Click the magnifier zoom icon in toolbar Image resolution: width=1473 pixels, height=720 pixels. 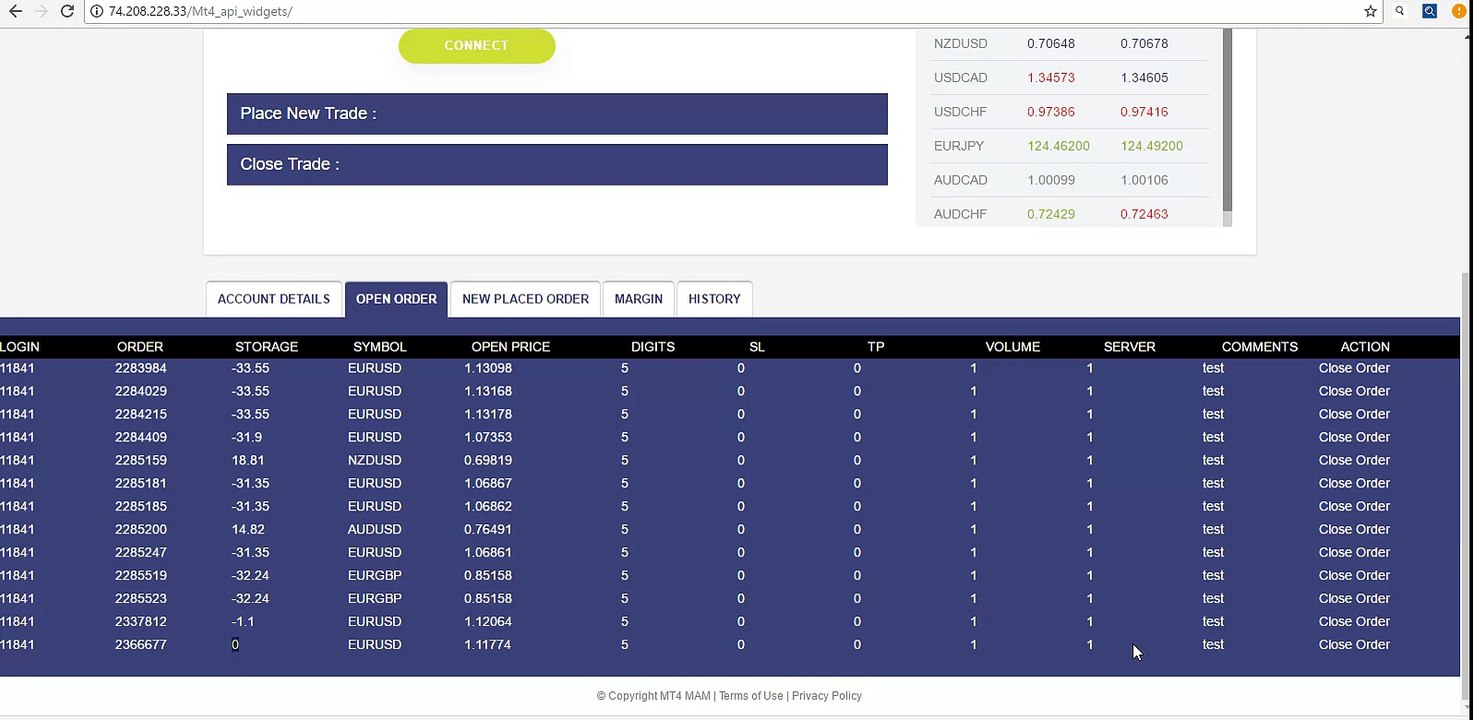pyautogui.click(x=1400, y=11)
